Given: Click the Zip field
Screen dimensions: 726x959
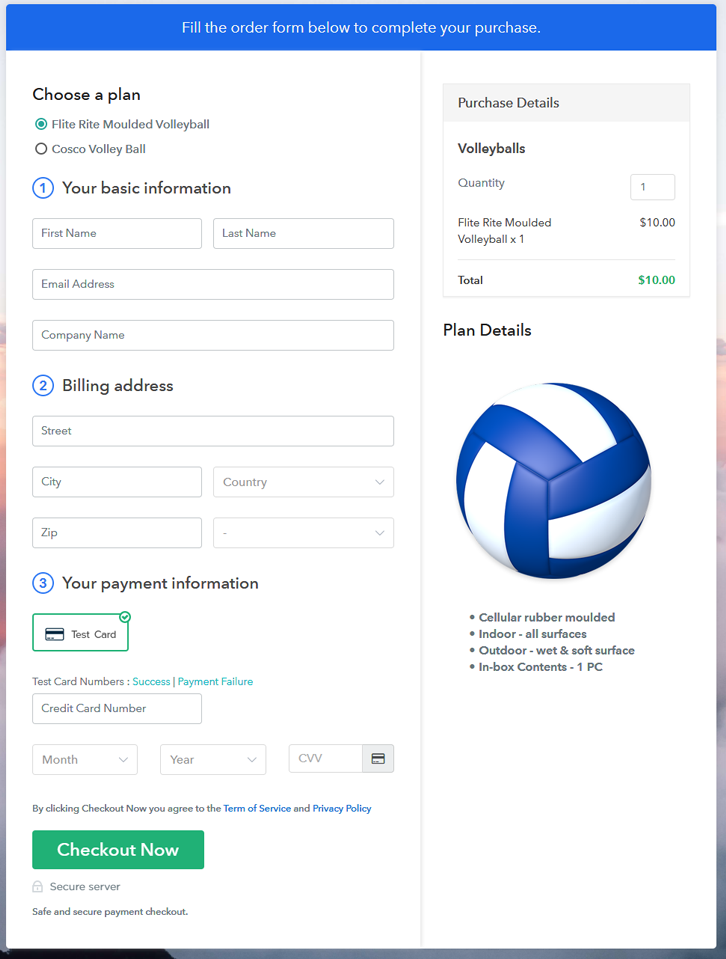Looking at the screenshot, I should pyautogui.click(x=117, y=533).
